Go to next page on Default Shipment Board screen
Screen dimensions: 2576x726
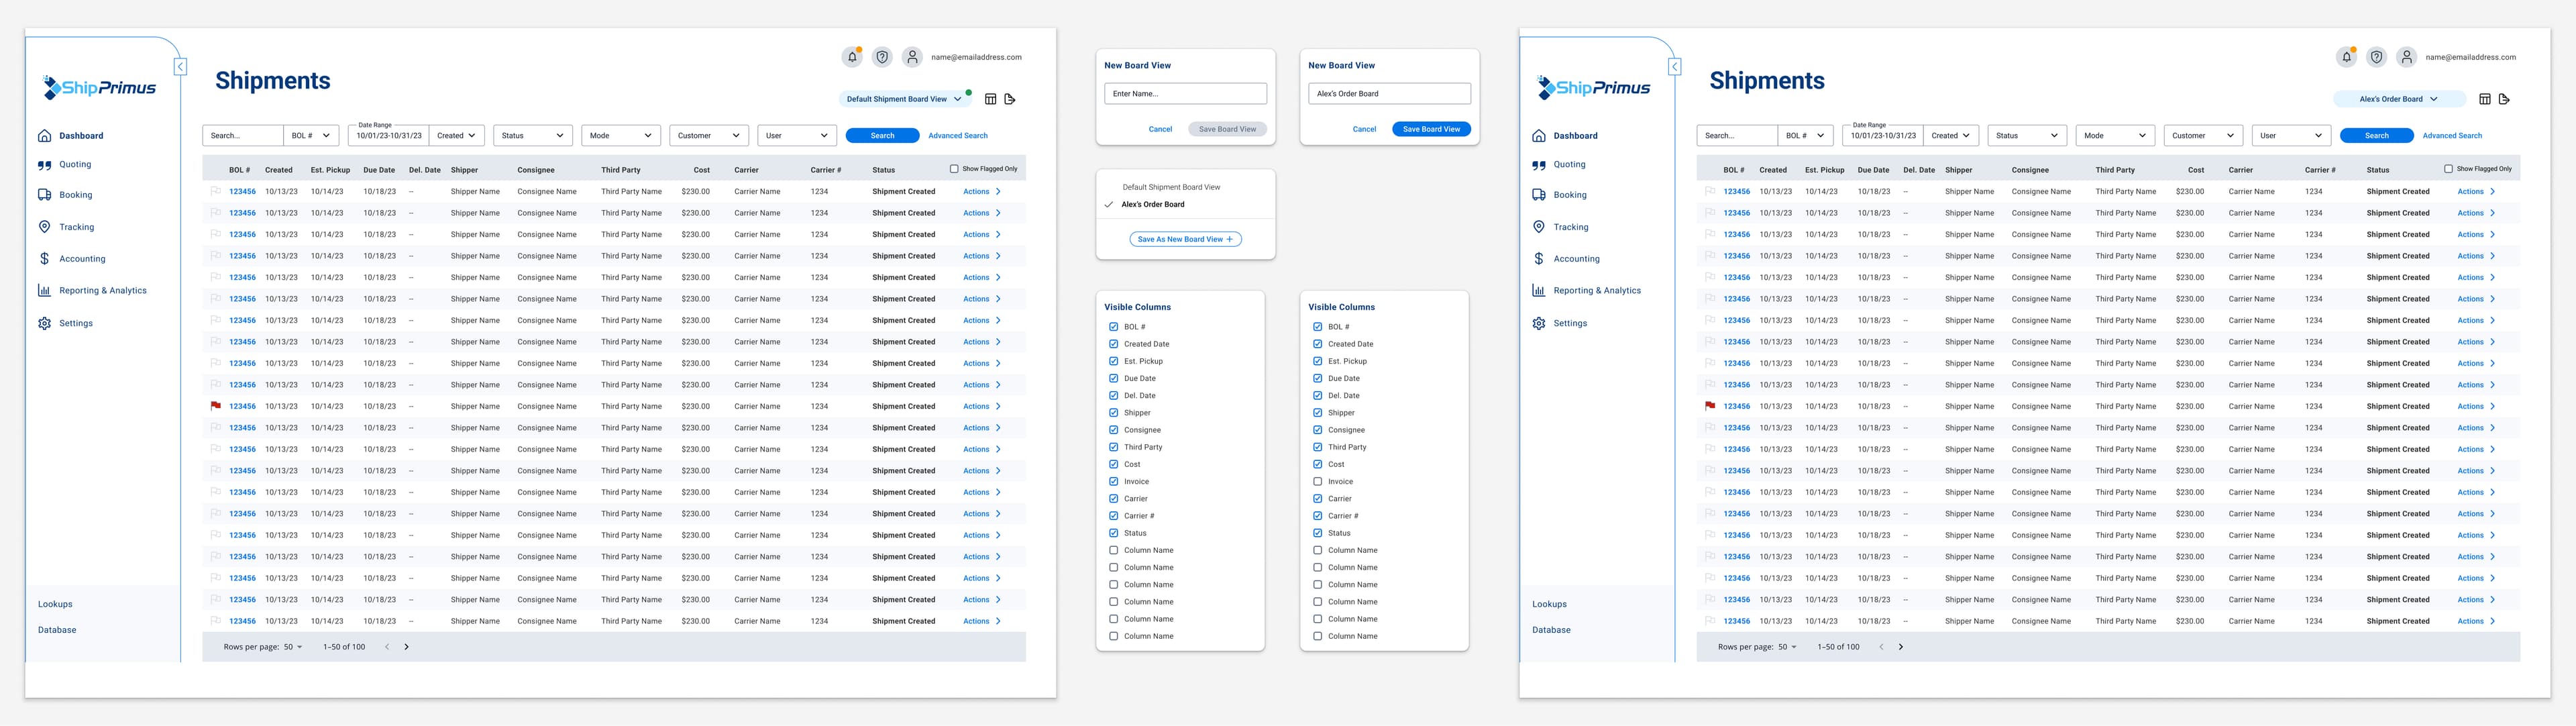click(x=406, y=647)
